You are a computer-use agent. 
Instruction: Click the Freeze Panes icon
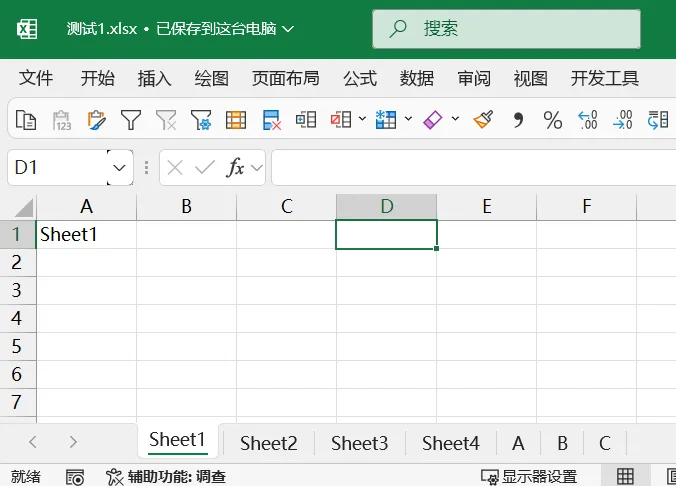(x=385, y=119)
